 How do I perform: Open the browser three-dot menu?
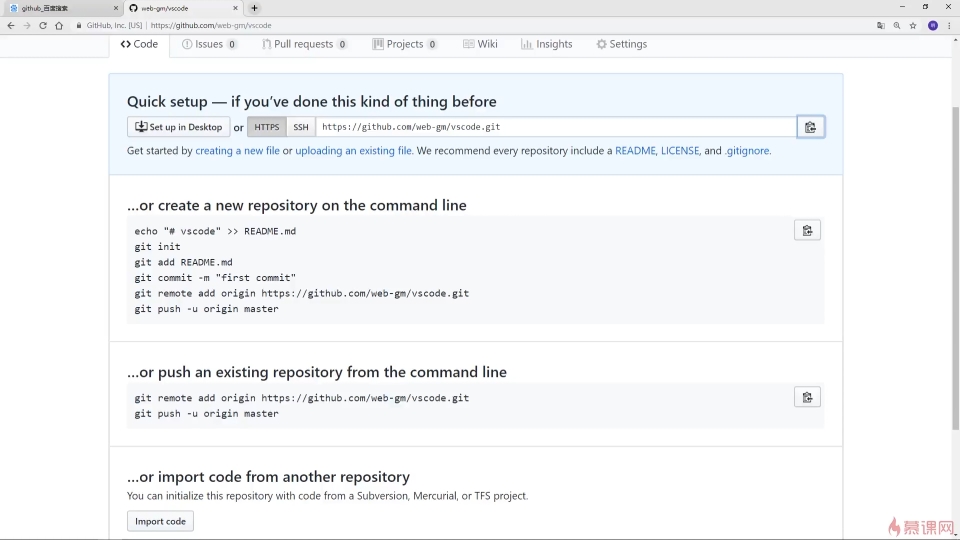(949, 25)
